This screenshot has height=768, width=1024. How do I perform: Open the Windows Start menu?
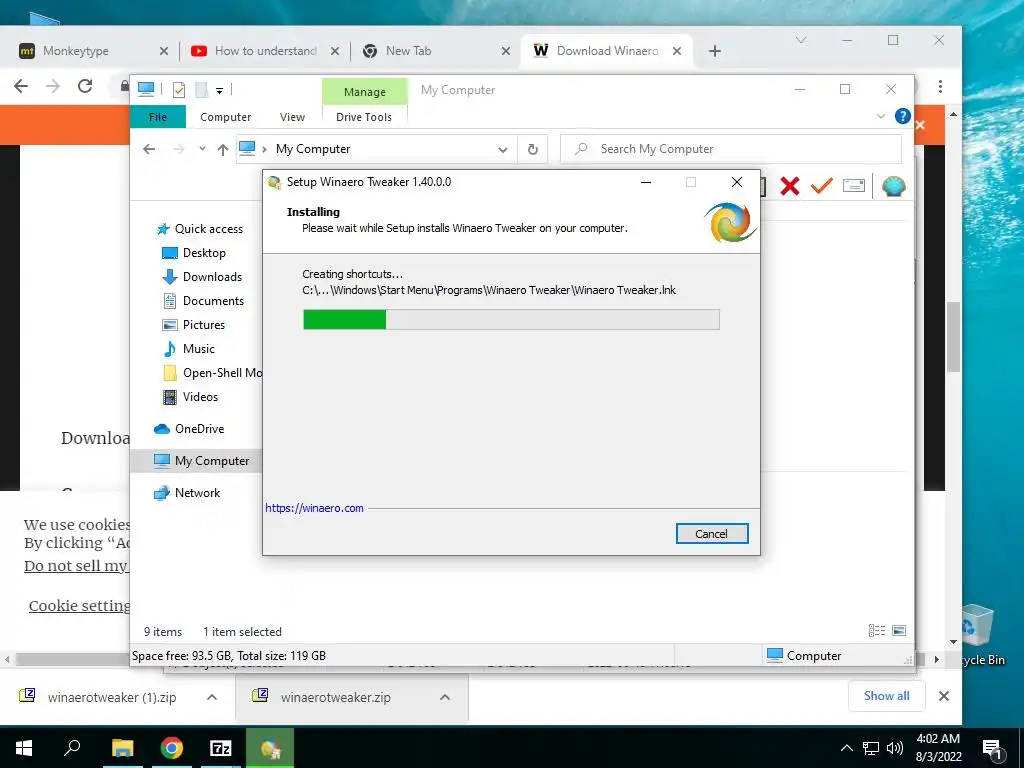tap(24, 748)
